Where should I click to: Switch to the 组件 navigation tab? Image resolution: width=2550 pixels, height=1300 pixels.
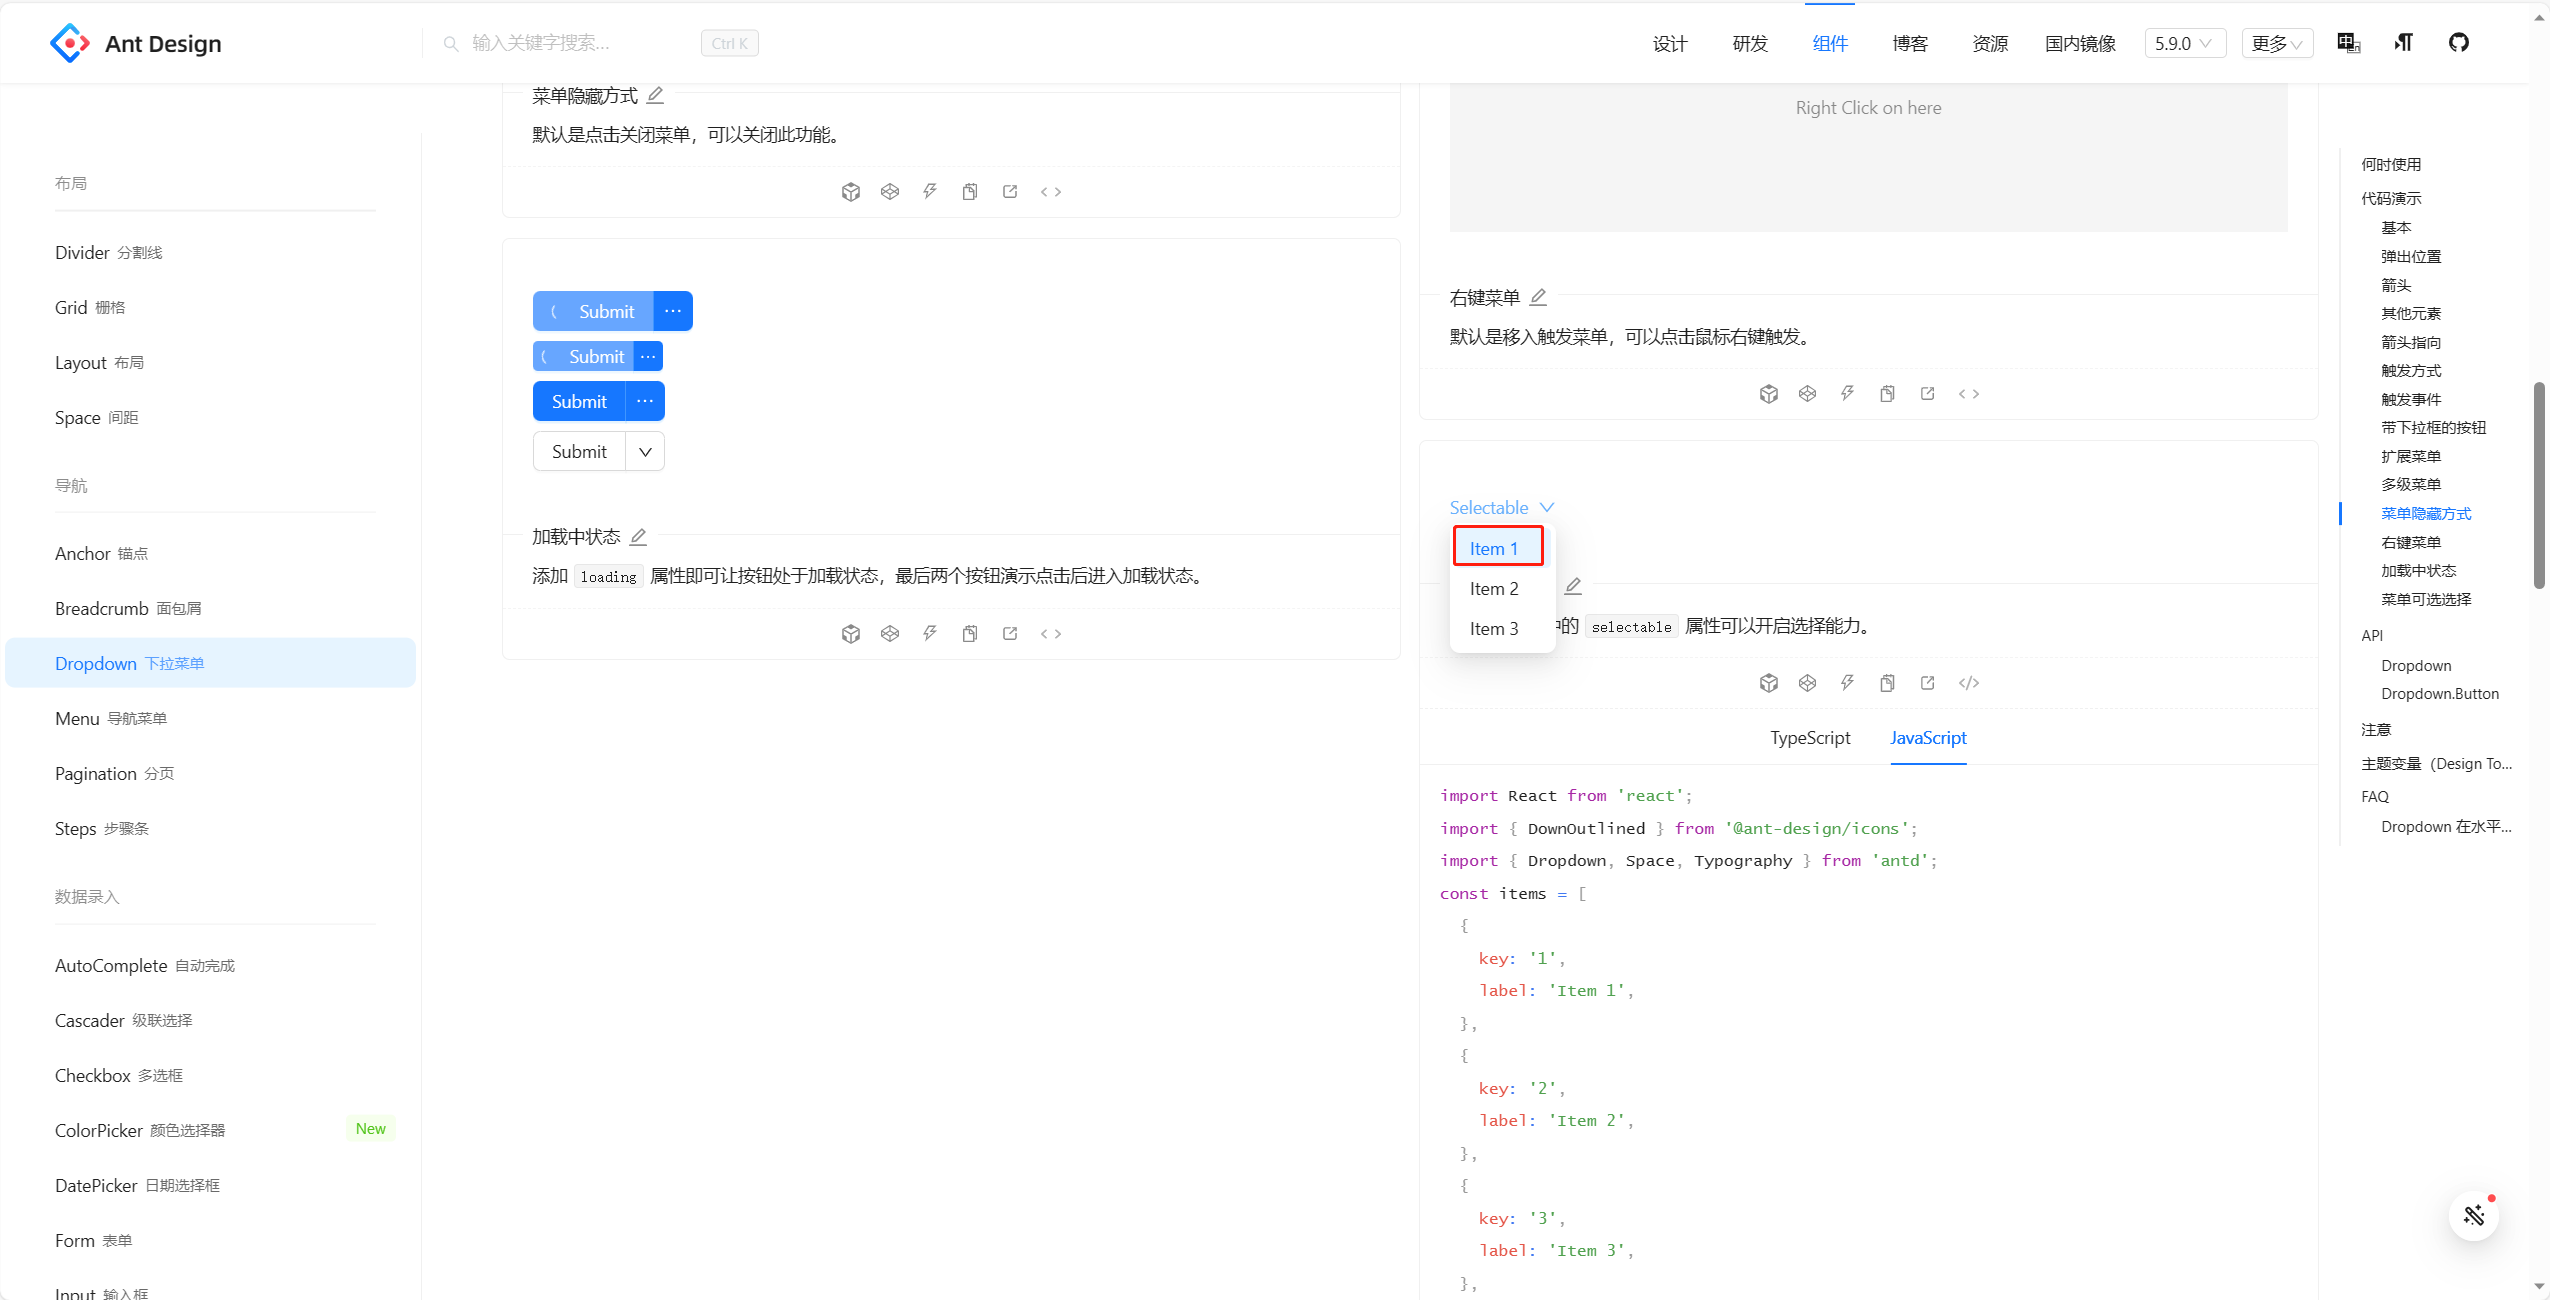click(x=1830, y=43)
